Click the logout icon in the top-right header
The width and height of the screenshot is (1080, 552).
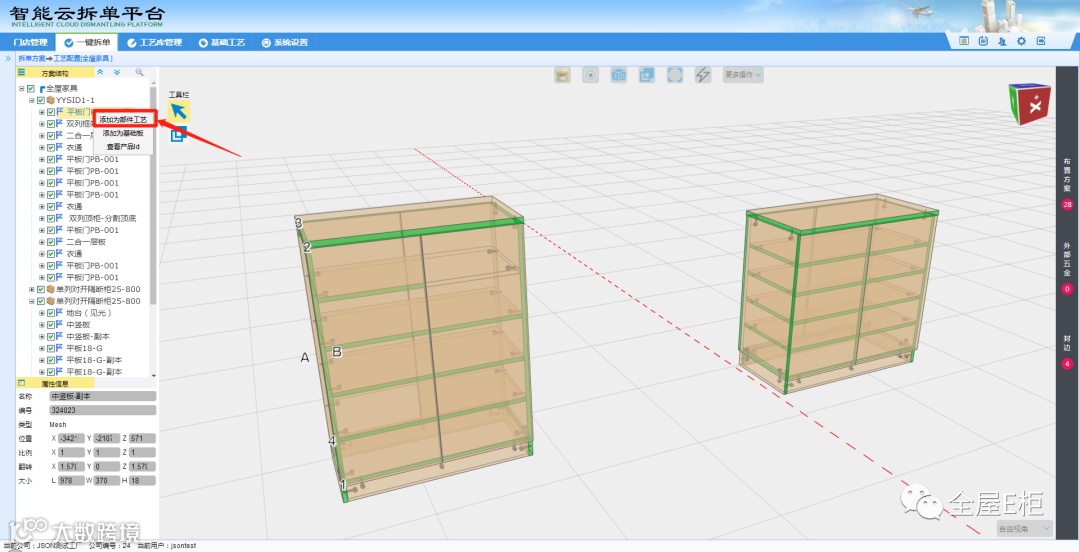tap(1041, 41)
